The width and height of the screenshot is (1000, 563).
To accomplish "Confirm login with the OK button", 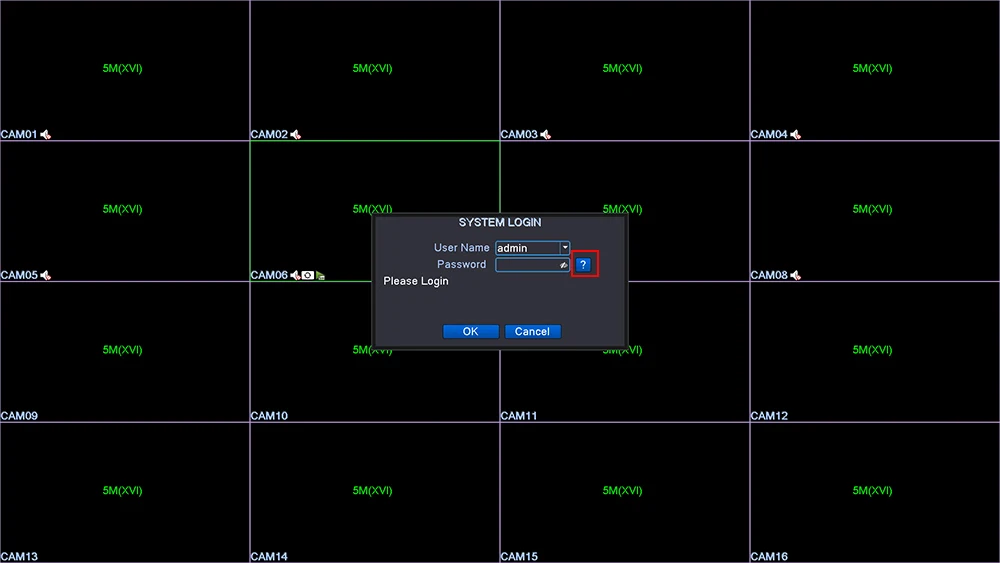I will point(471,332).
